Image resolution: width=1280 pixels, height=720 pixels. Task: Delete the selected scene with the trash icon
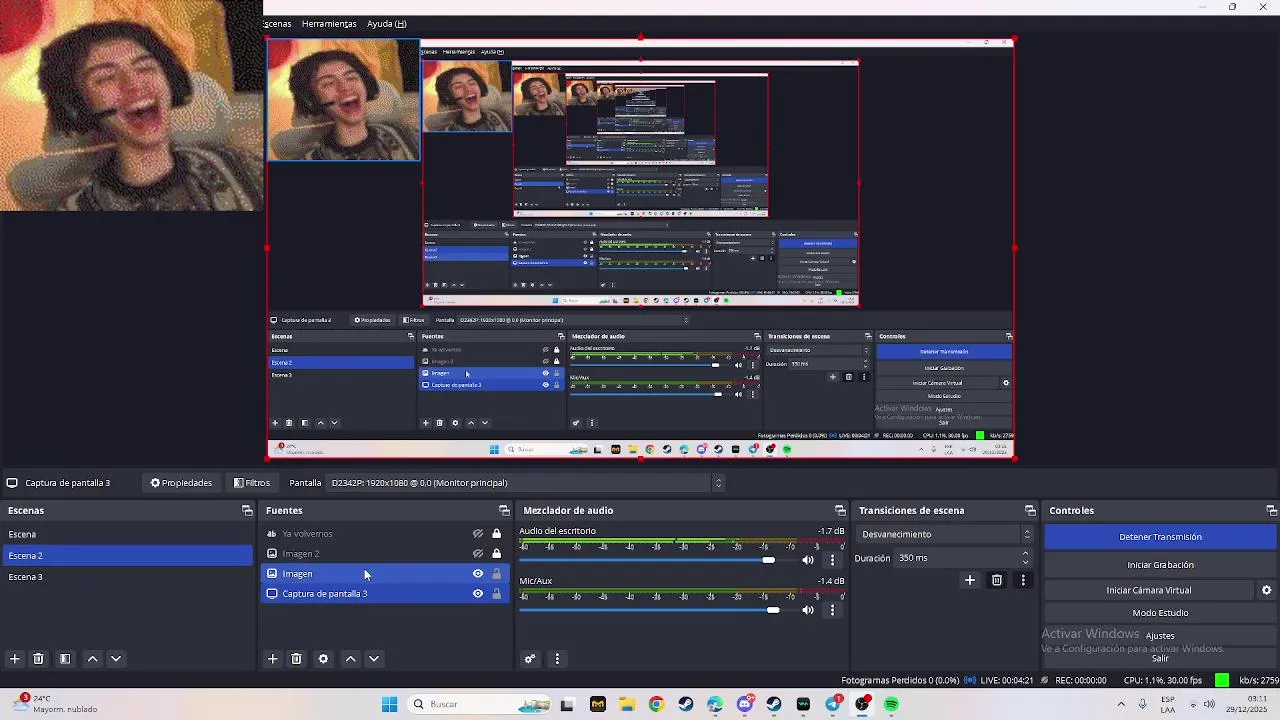coord(38,659)
